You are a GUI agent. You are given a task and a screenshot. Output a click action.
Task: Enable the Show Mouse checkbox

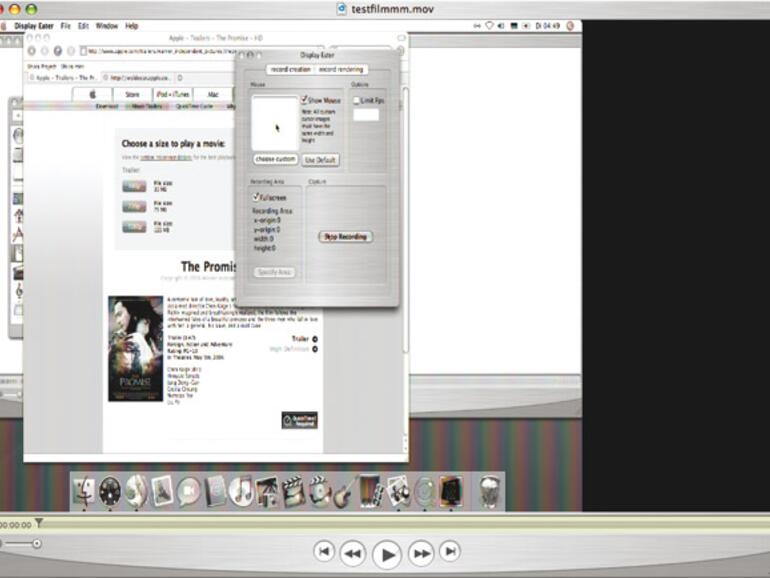304,100
